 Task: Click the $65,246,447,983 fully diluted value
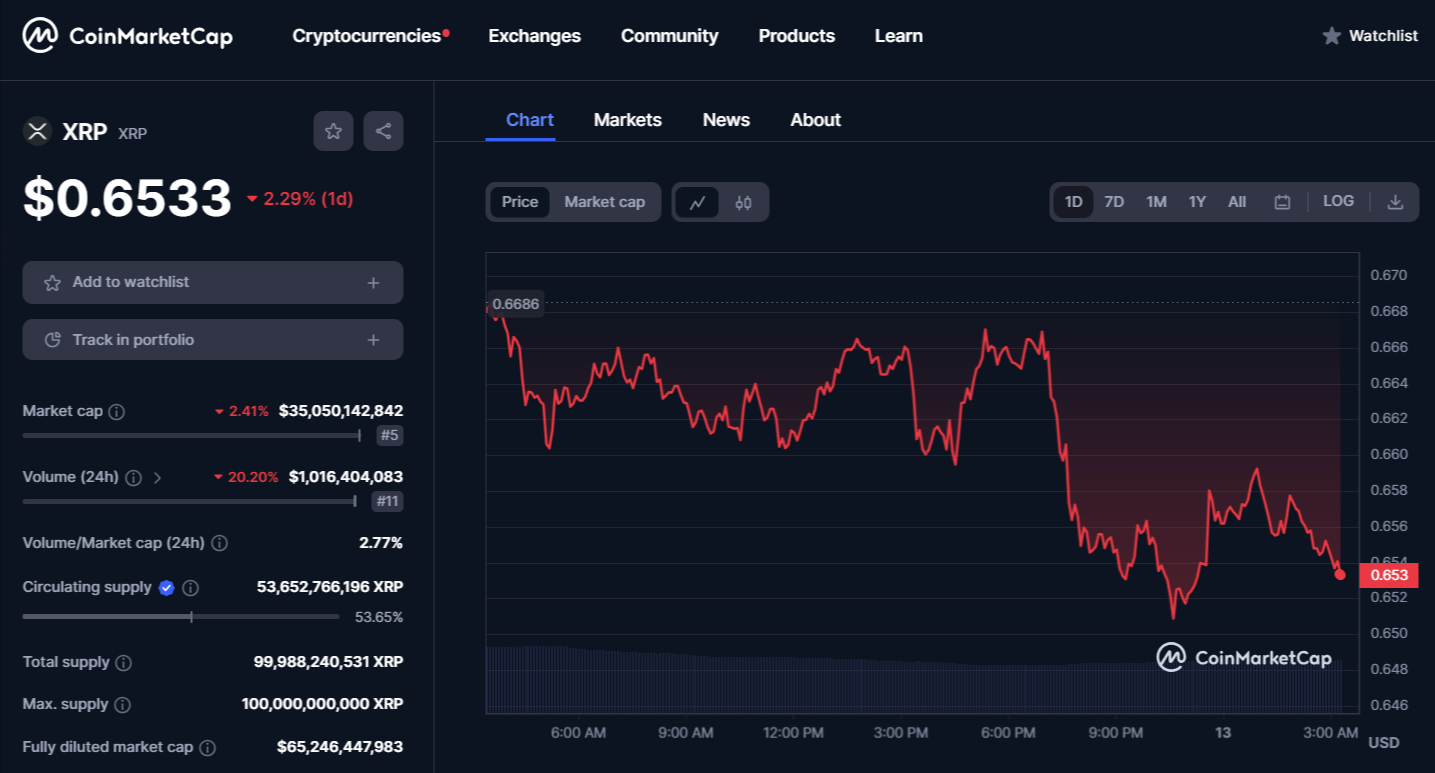[340, 747]
